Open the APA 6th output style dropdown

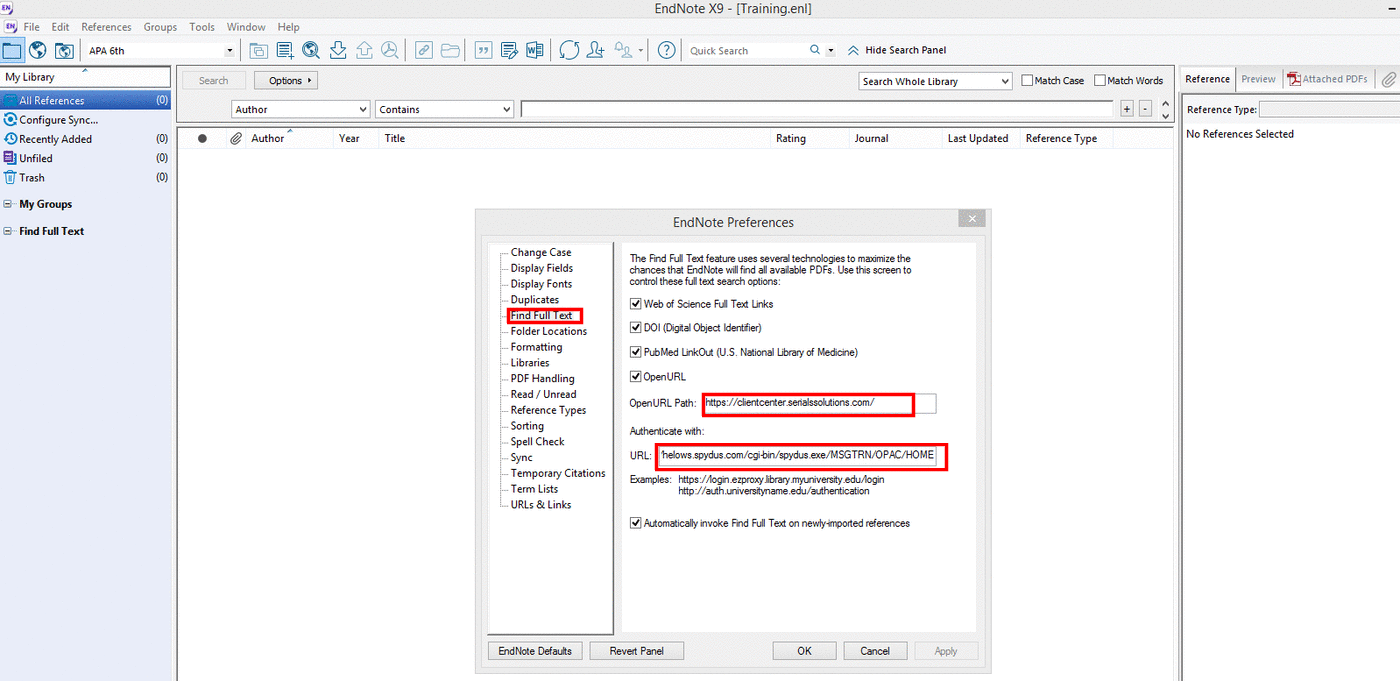(229, 51)
